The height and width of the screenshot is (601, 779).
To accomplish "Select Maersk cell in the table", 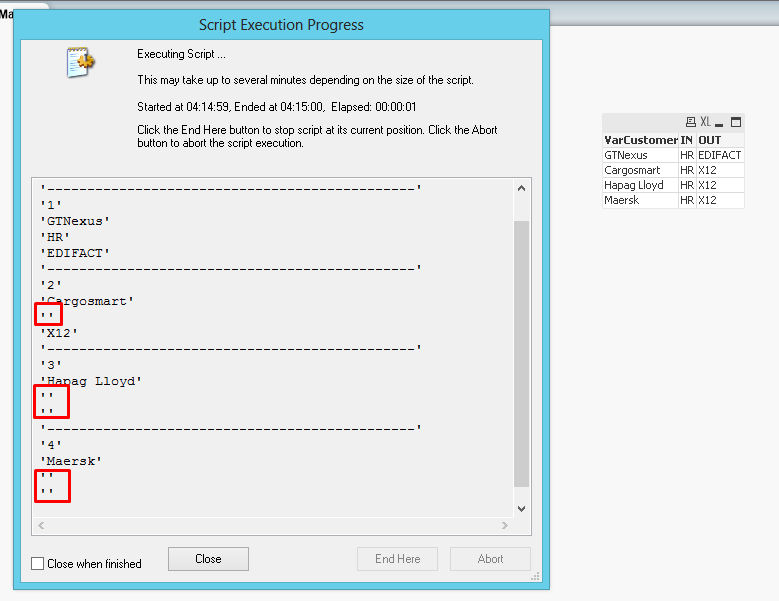I will (640, 200).
